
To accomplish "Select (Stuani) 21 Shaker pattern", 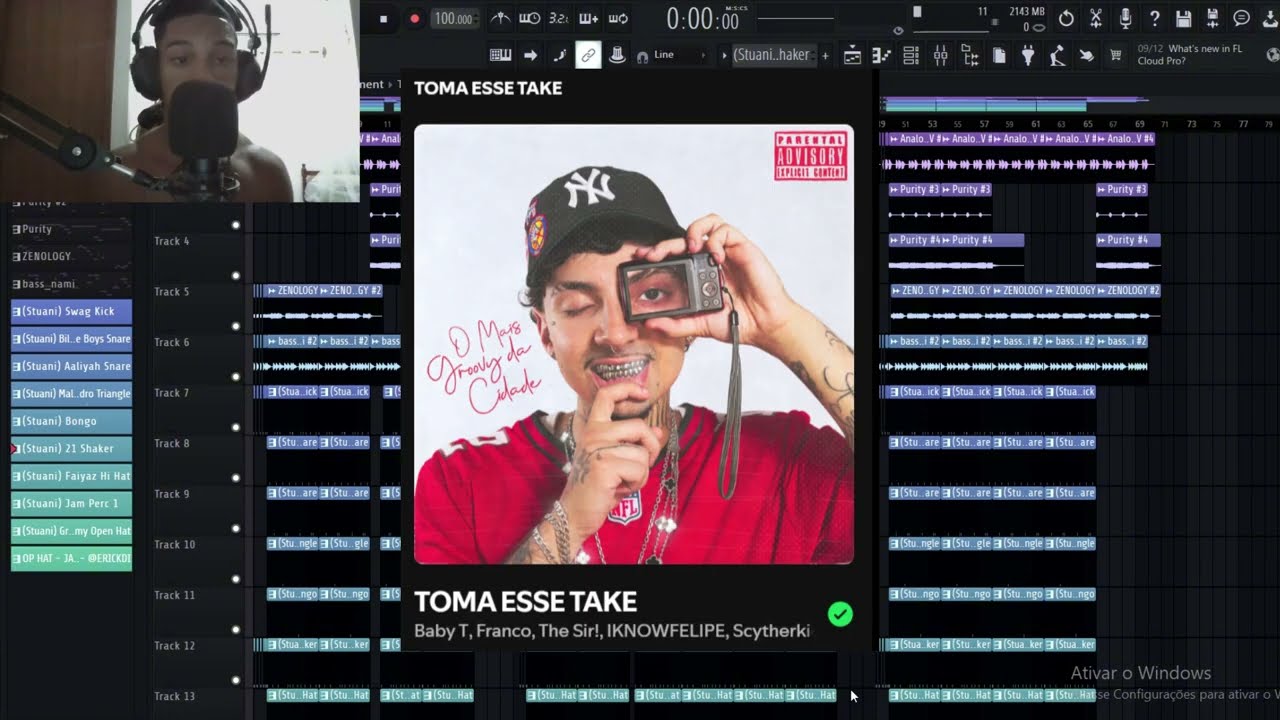I will click(x=71, y=449).
